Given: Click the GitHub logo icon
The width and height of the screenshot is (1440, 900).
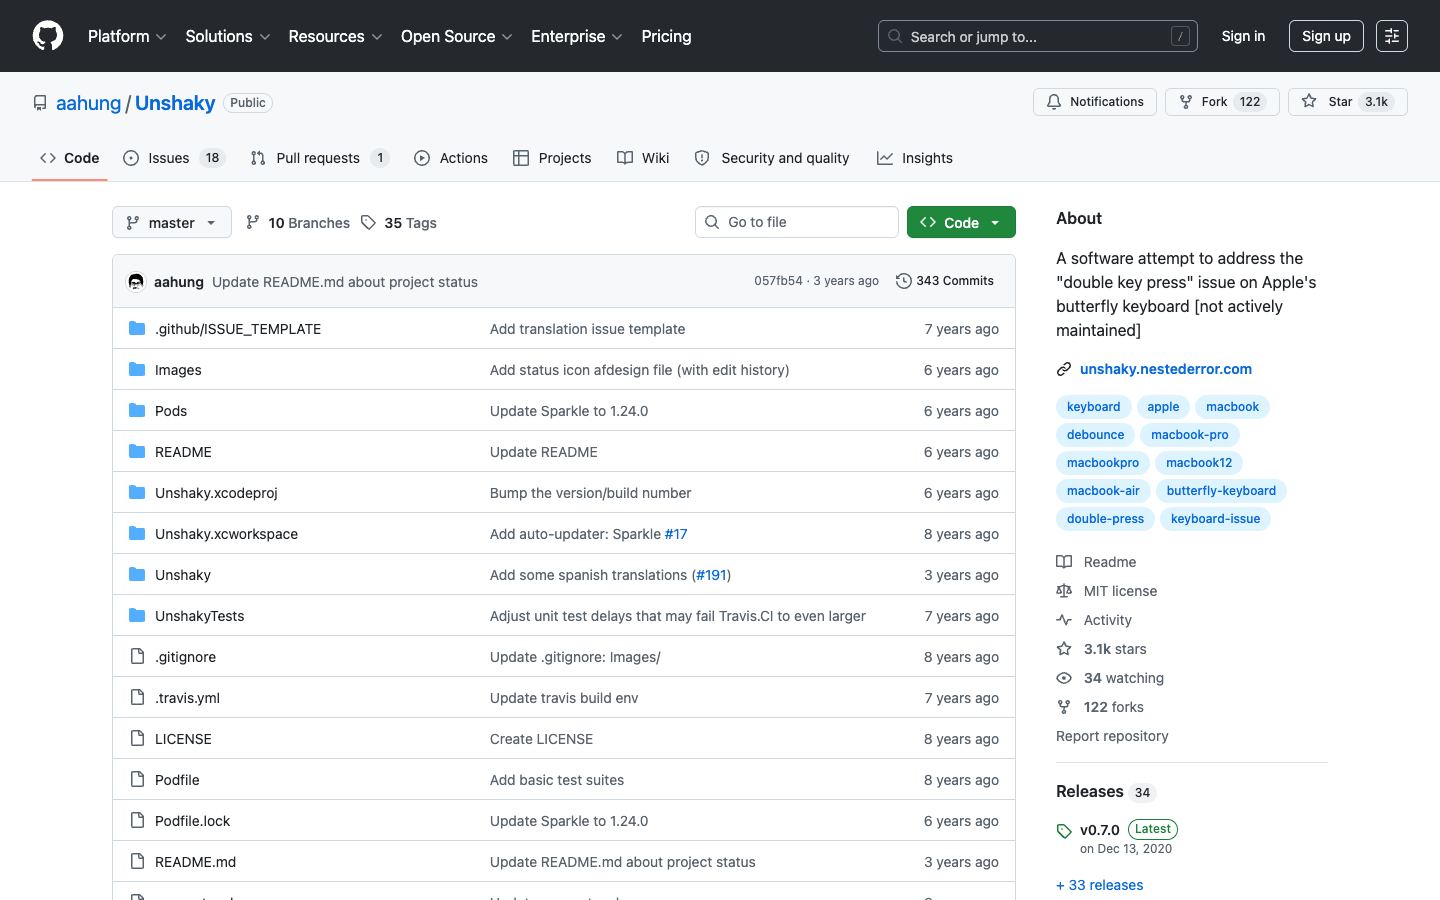Looking at the screenshot, I should 48,36.
